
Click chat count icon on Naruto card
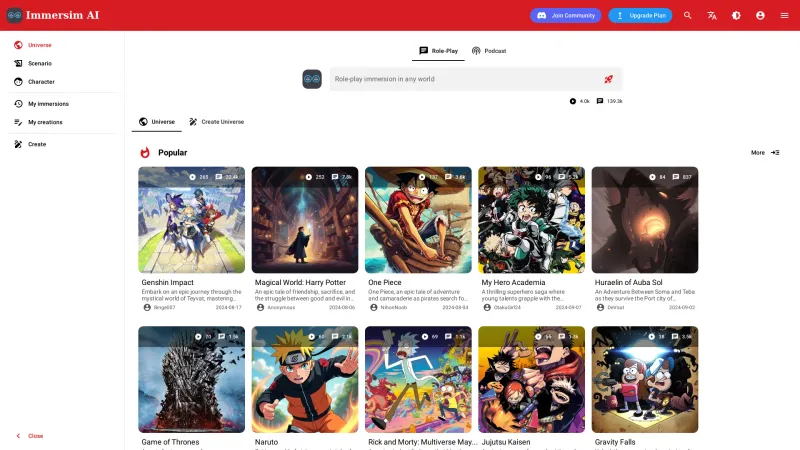(335, 337)
